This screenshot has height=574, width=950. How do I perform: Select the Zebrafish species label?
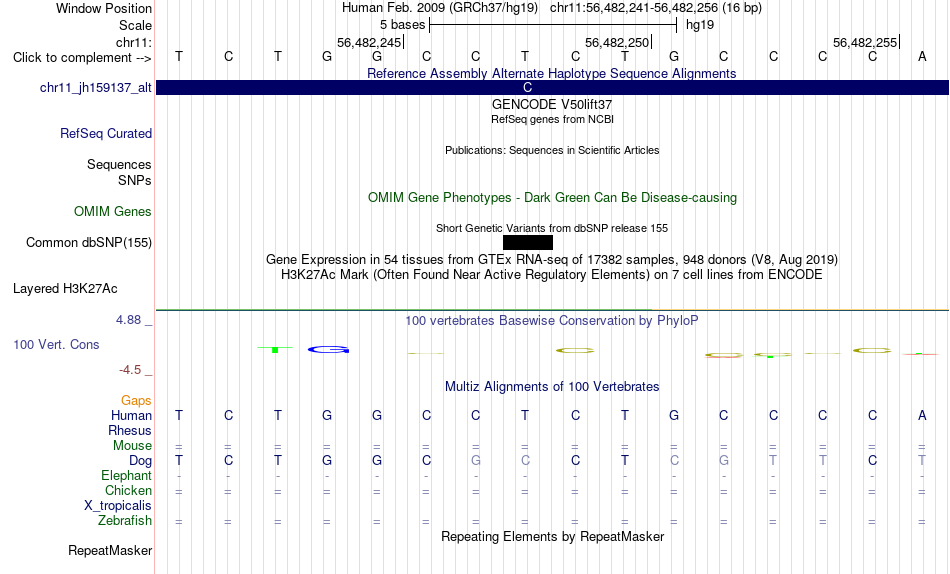click(125, 521)
